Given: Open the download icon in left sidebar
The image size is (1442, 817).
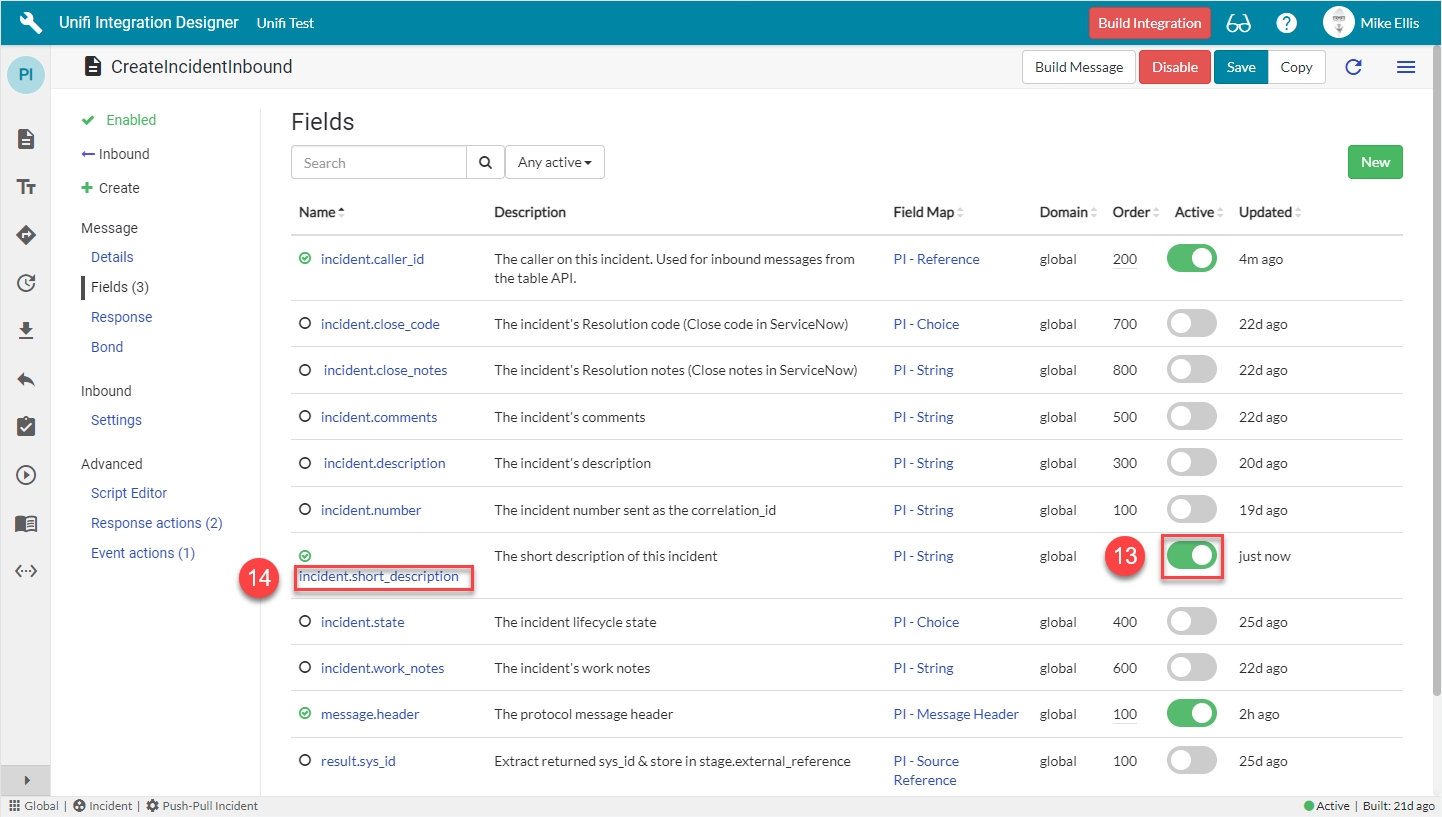Looking at the screenshot, I should [x=26, y=330].
